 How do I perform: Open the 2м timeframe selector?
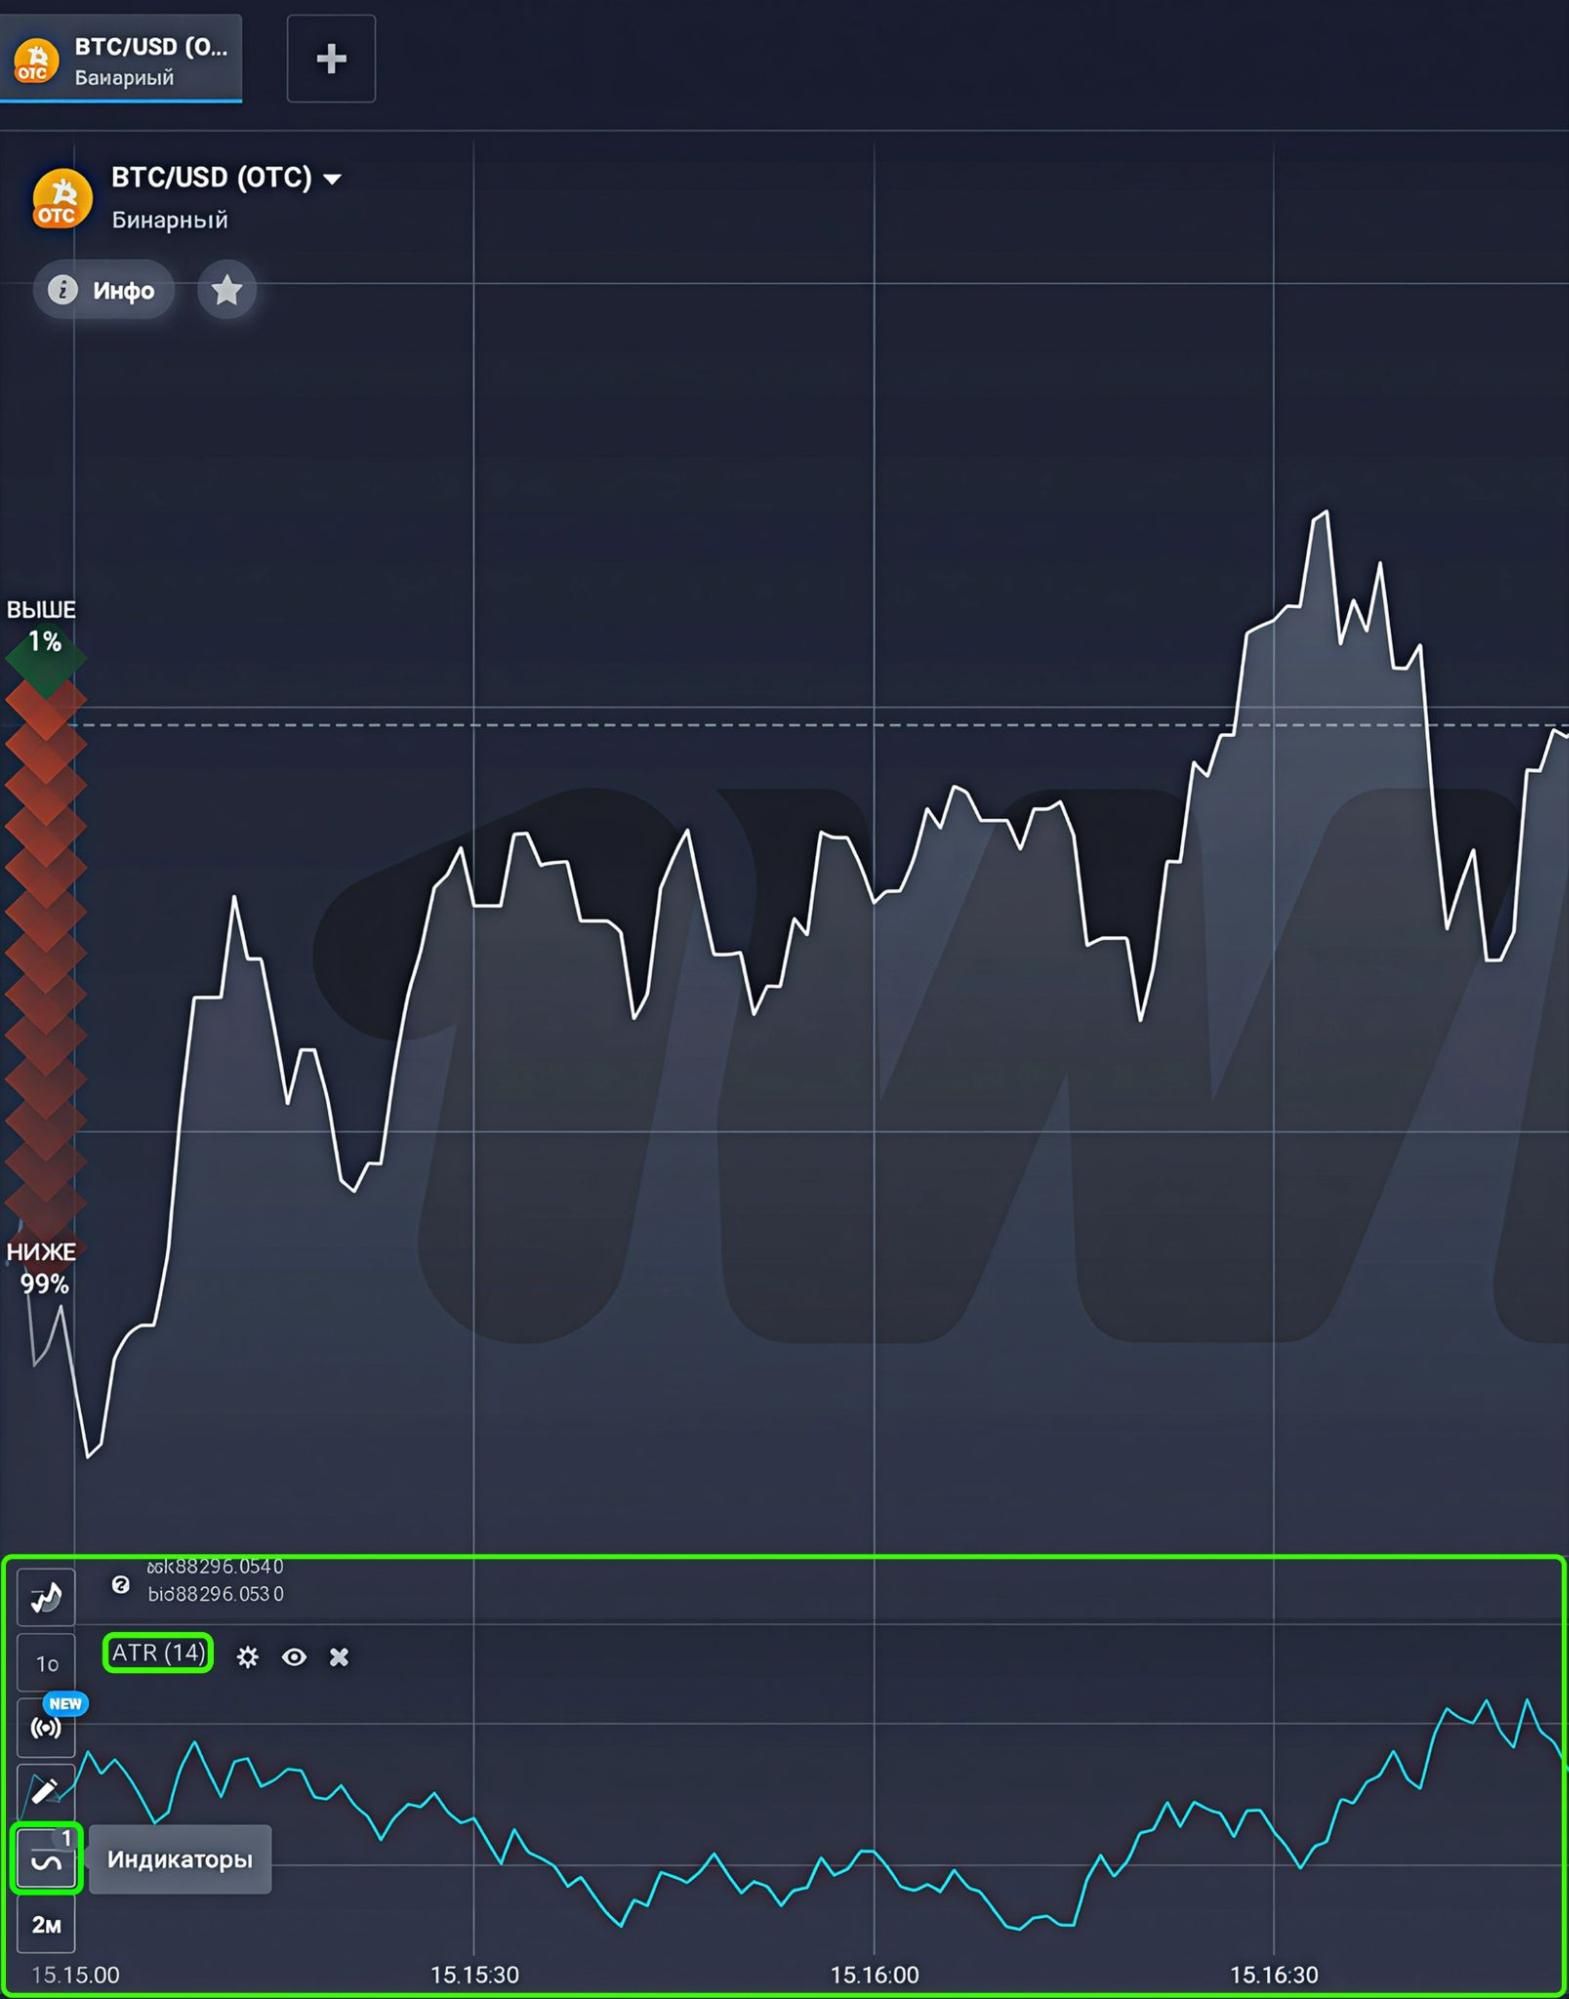pyautogui.click(x=46, y=1924)
